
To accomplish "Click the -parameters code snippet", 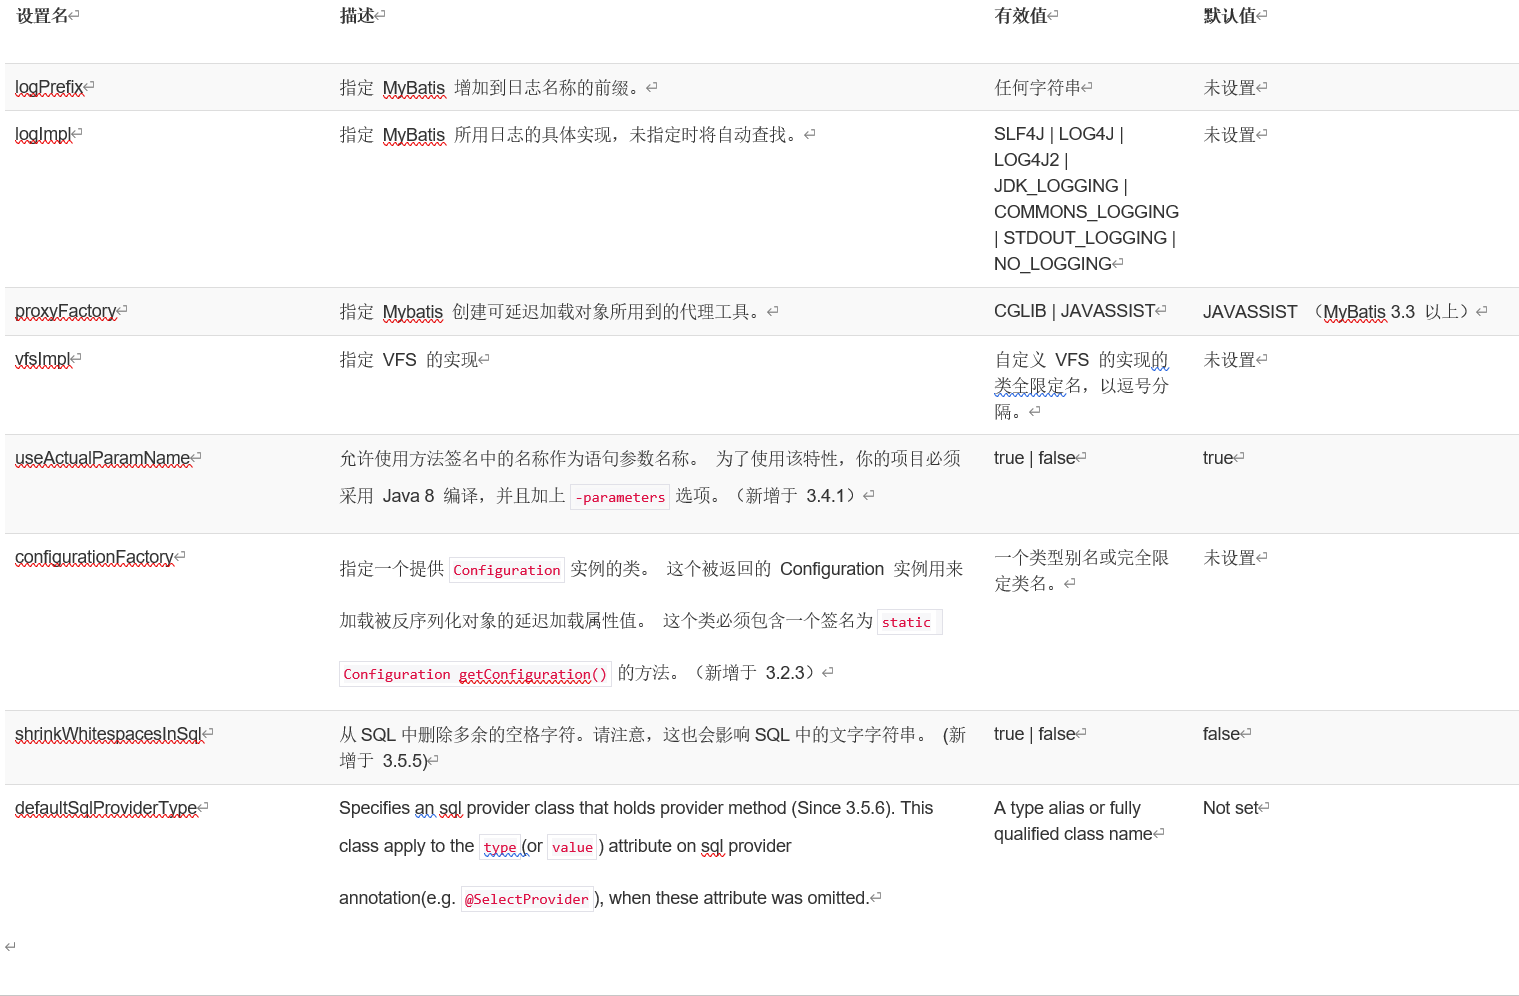I will (x=619, y=496).
